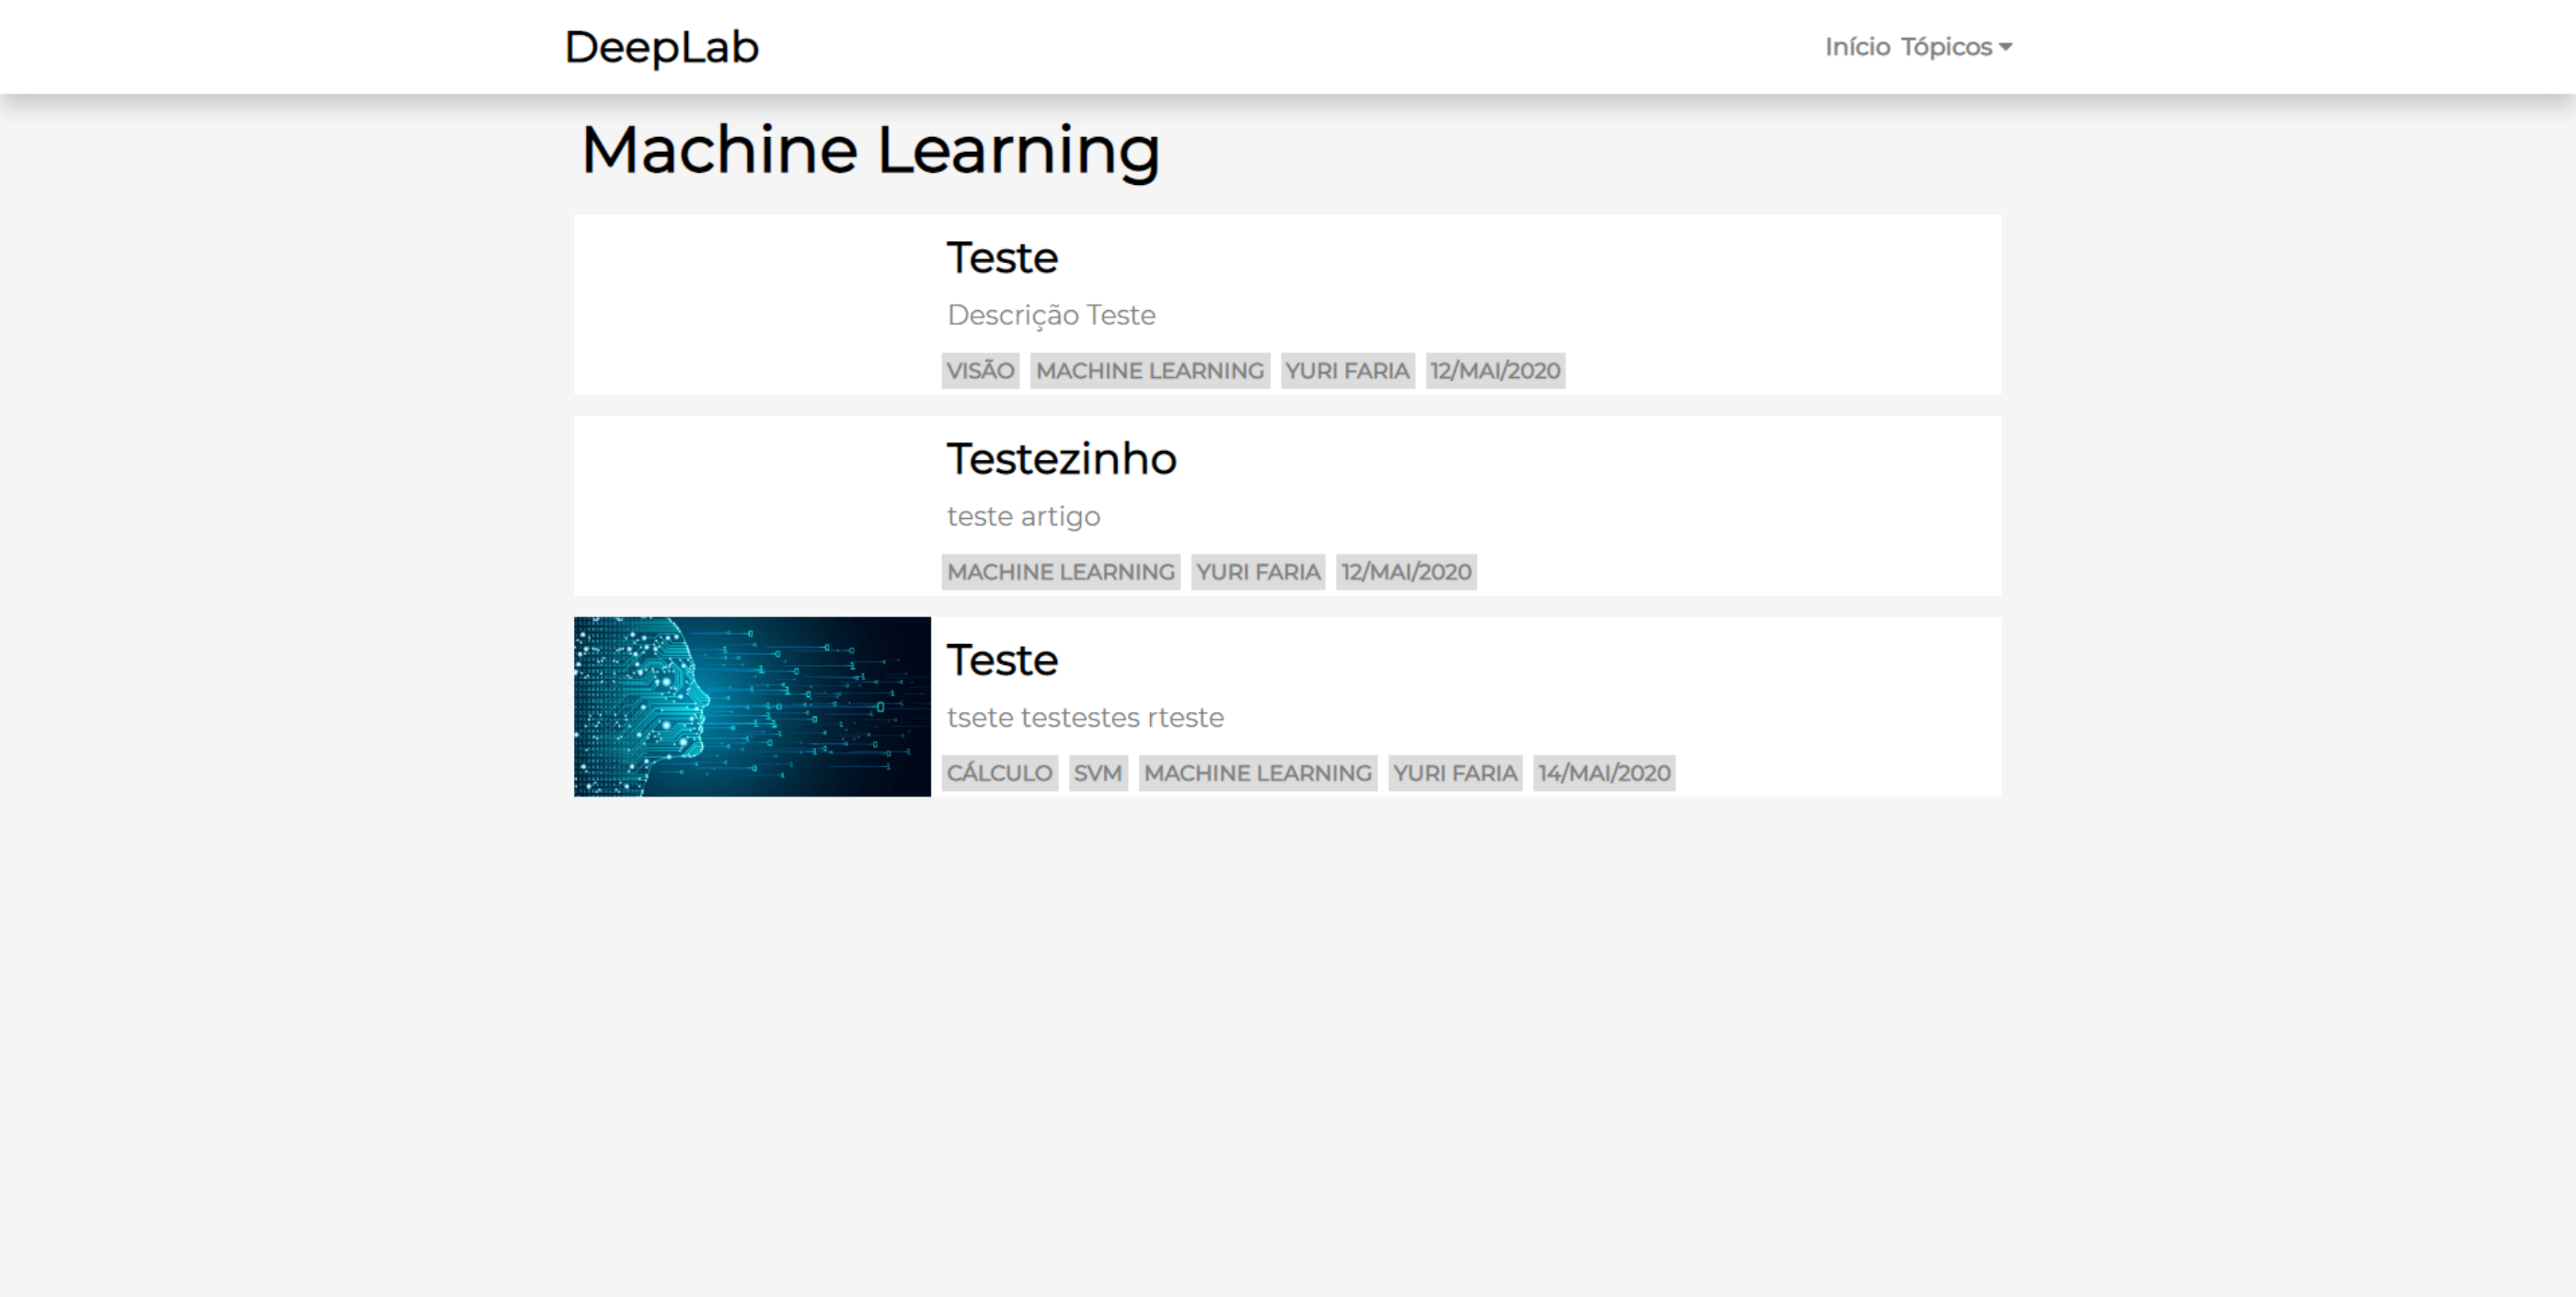This screenshot has width=2576, height=1297.
Task: Open the DeepLab home logo link
Action: (x=661, y=47)
